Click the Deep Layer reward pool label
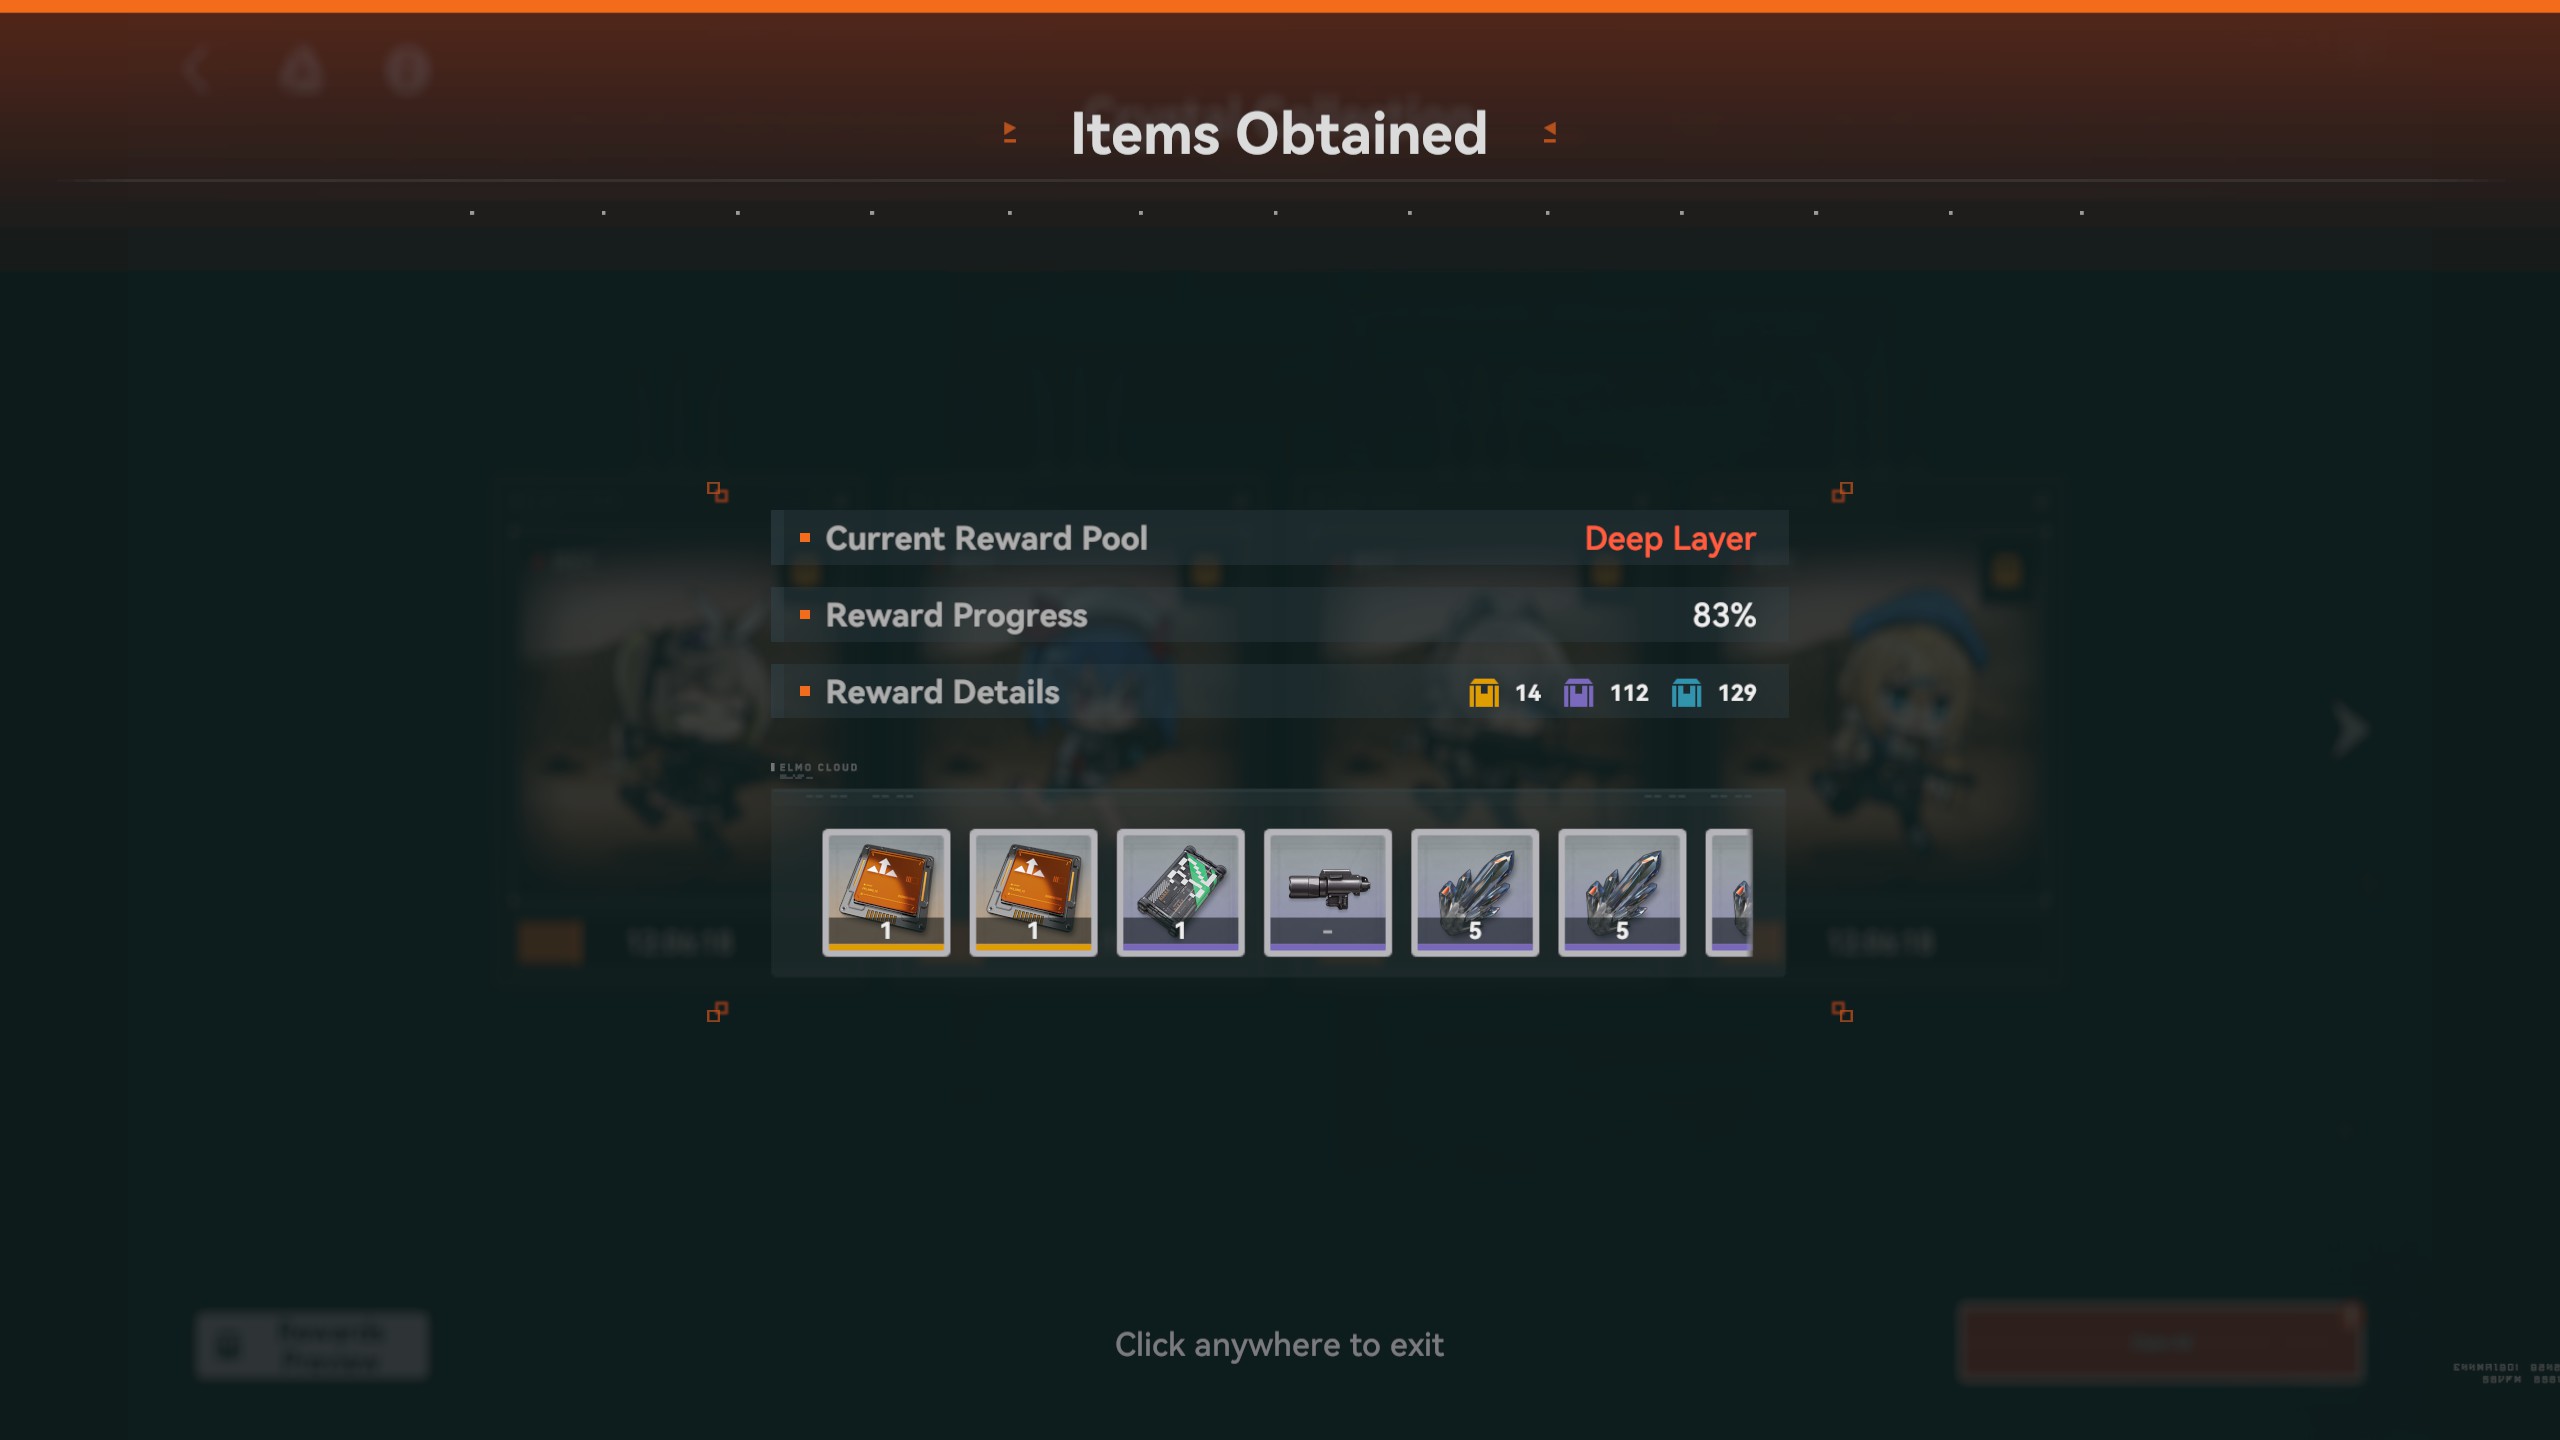Screen dimensions: 2560x1440 pos(1669,539)
